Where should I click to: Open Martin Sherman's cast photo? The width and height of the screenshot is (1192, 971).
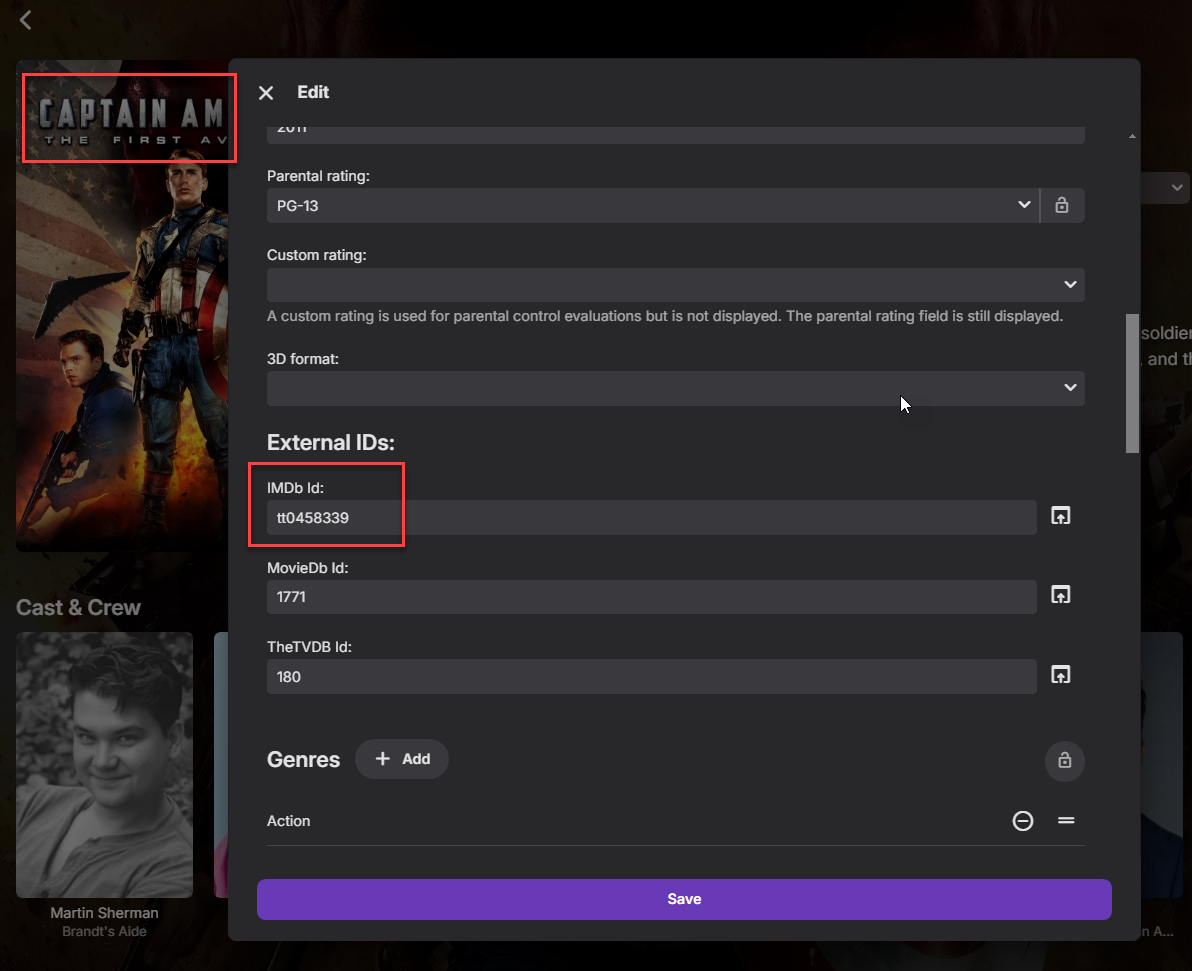(x=104, y=765)
